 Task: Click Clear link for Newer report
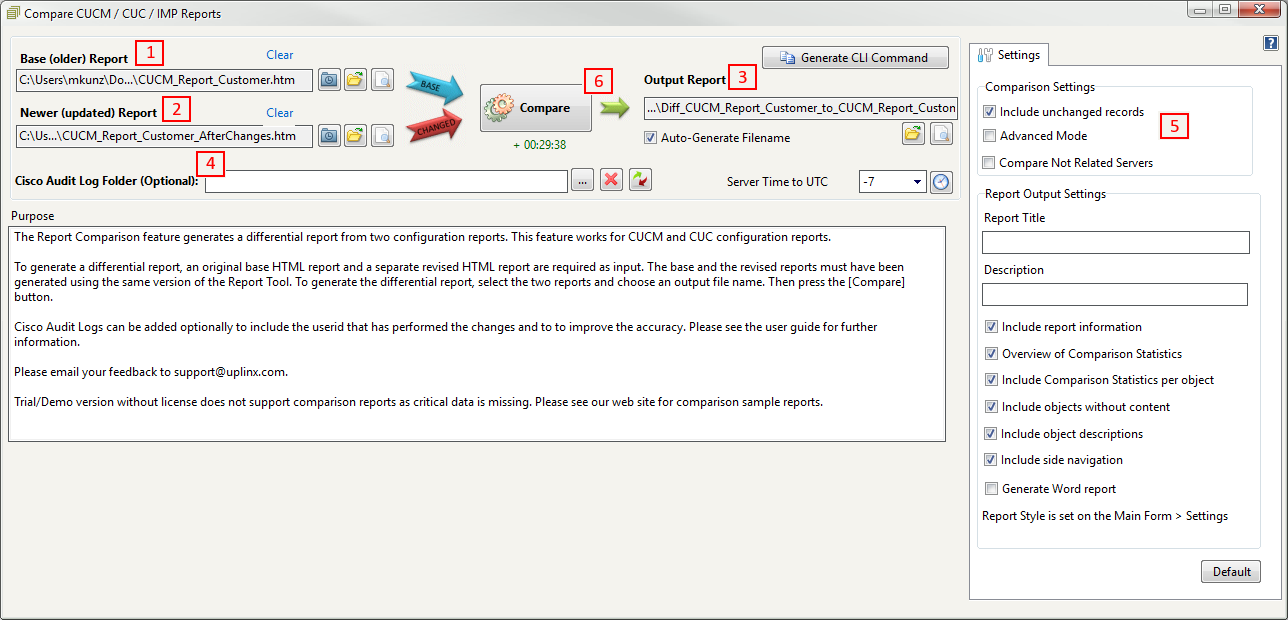pos(280,113)
